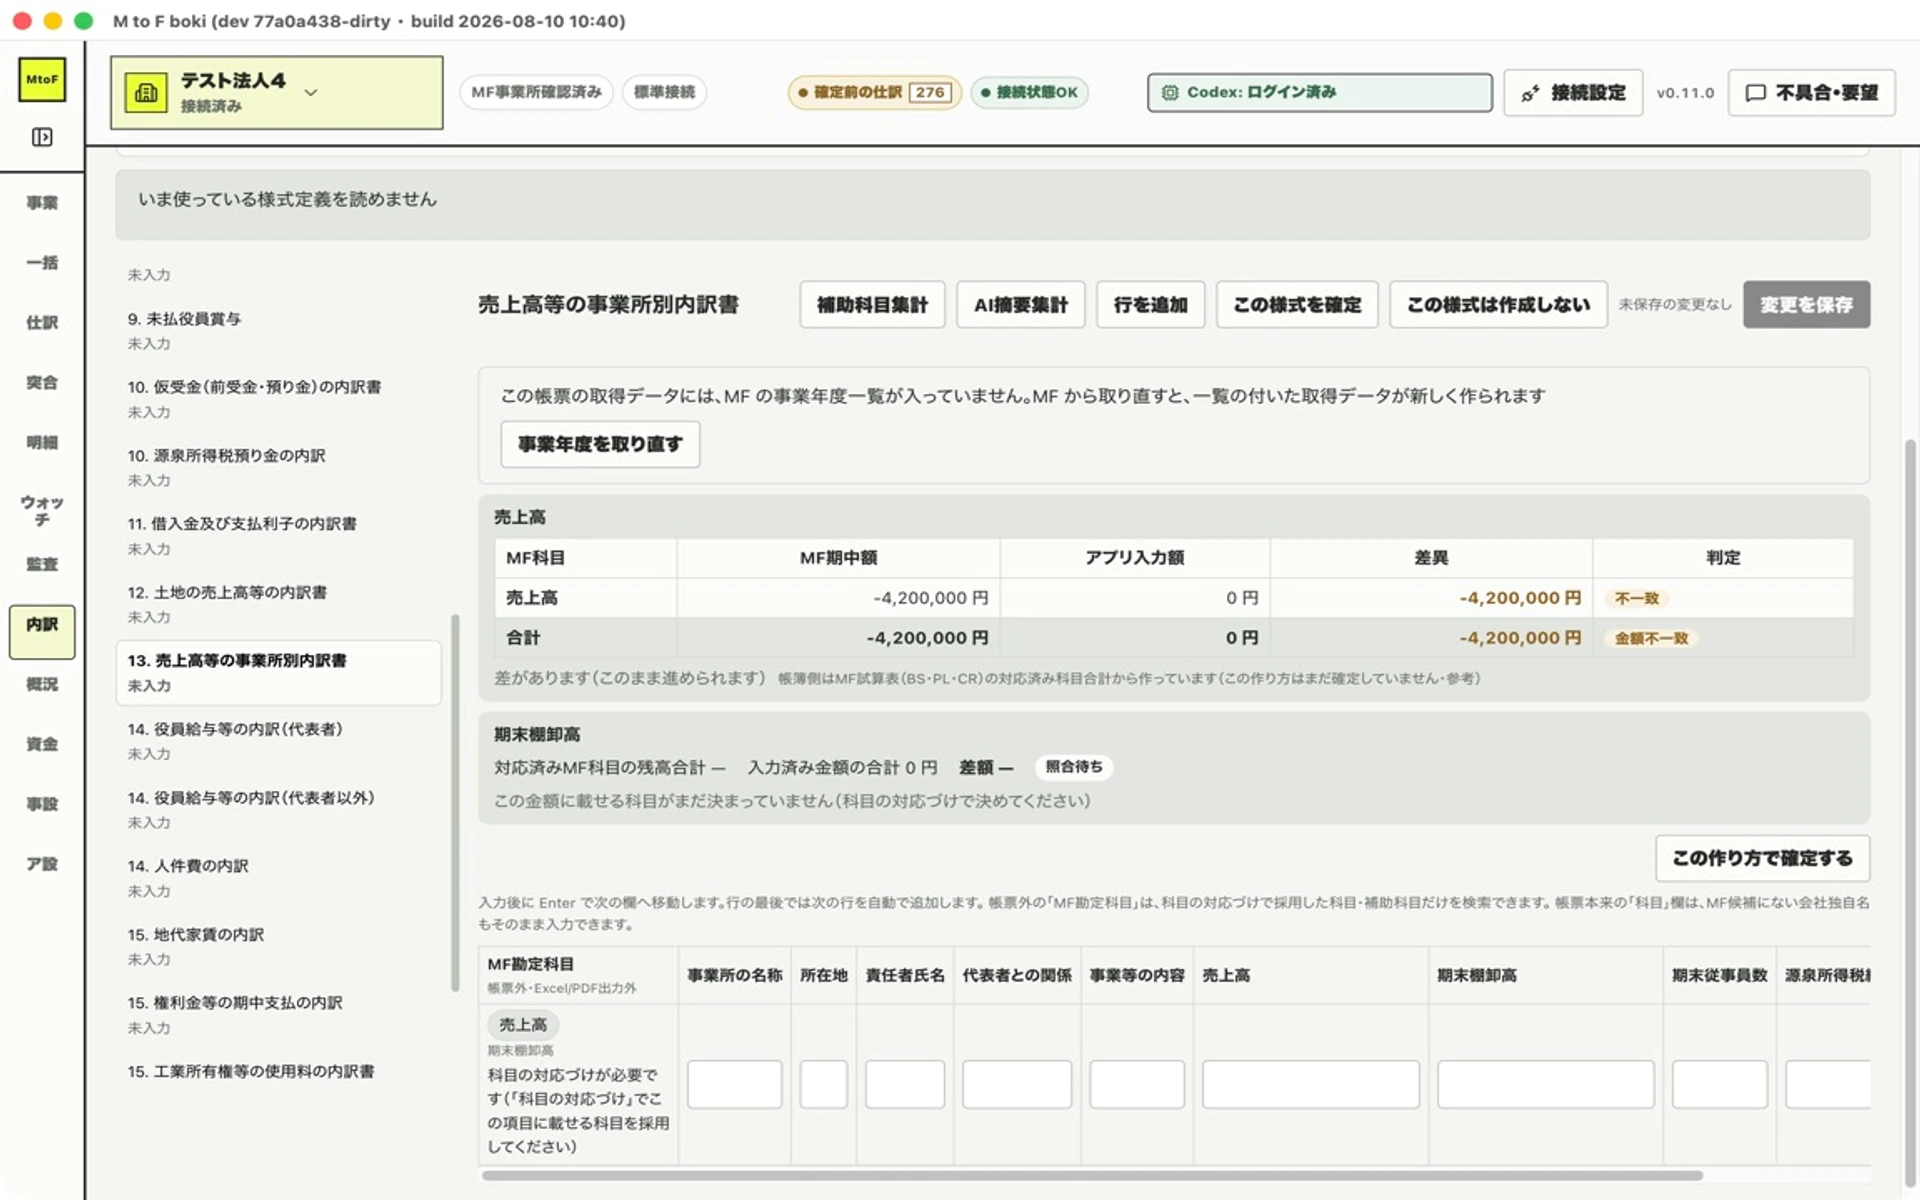Select 13. 売上高等の事業所別内訳書
The image size is (1920, 1200).
coord(278,673)
